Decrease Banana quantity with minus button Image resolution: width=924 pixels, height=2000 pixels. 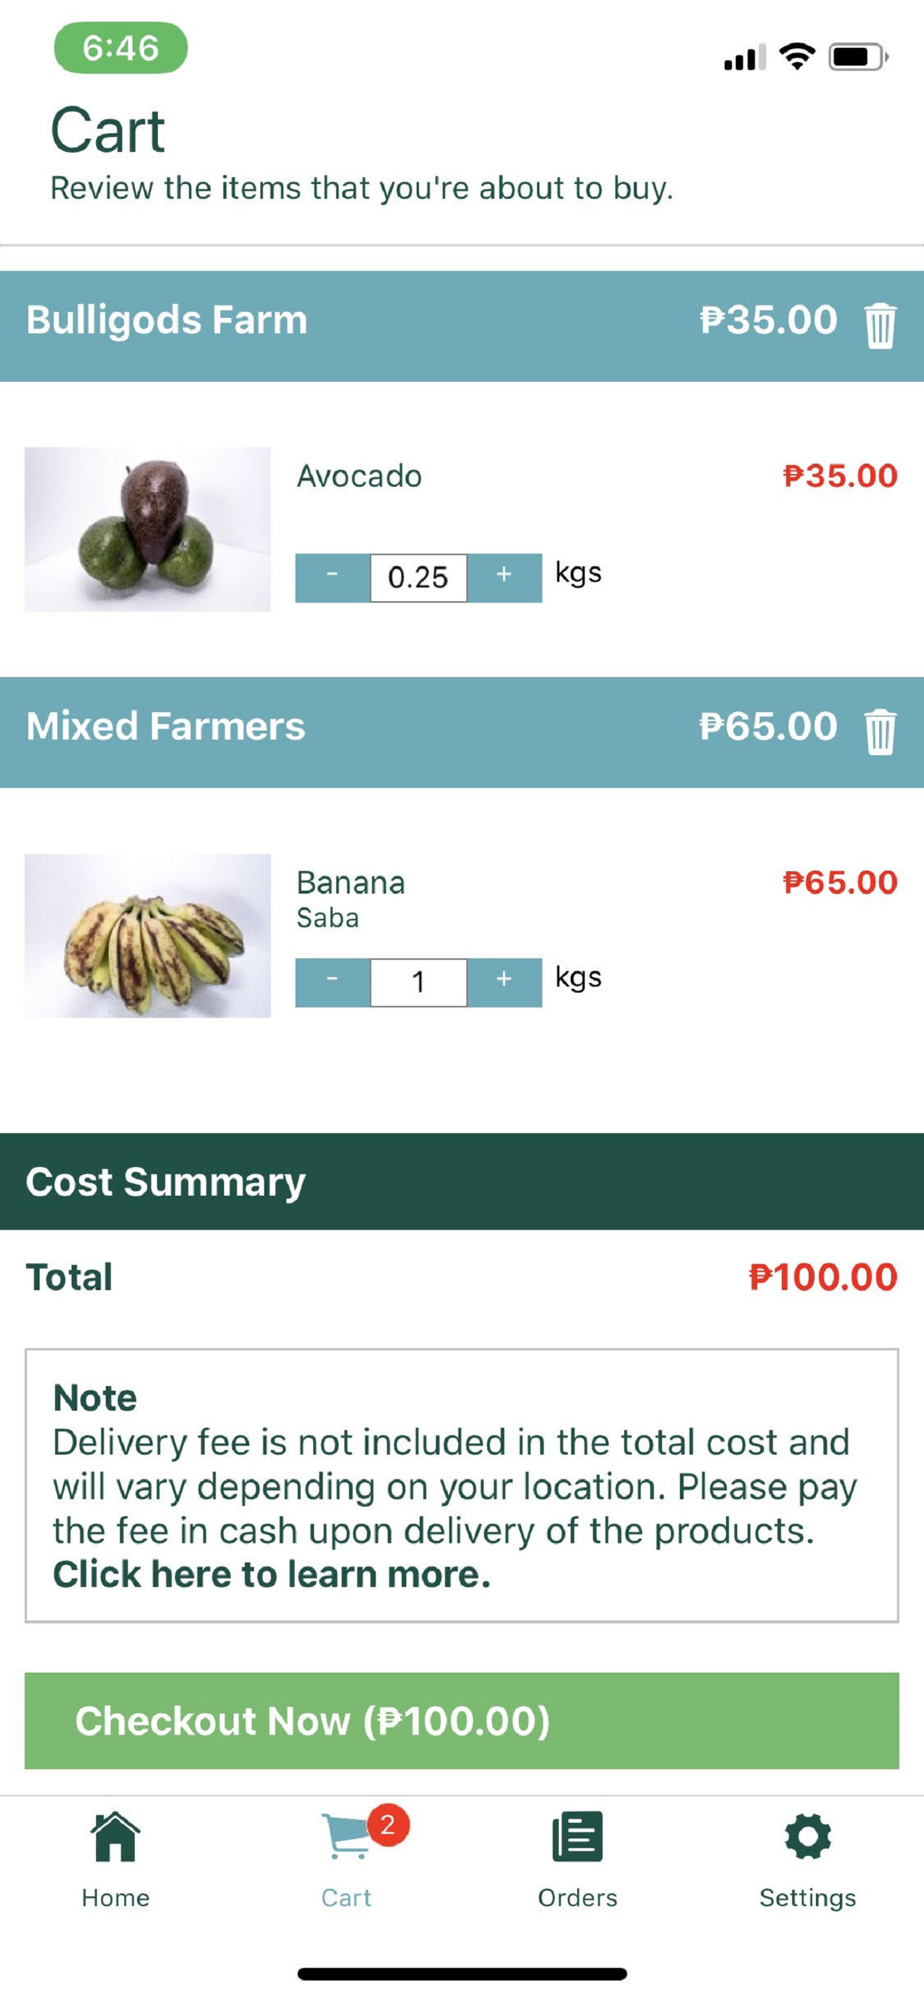[x=333, y=982]
